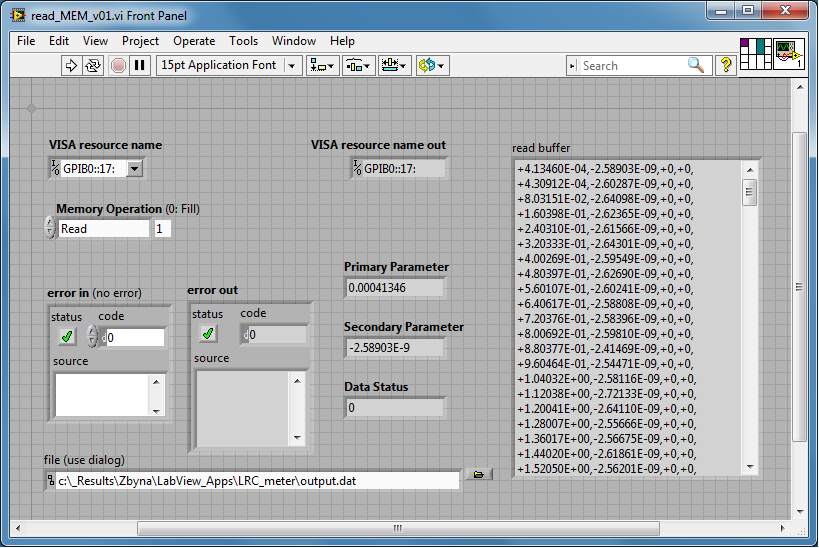
Task: Open the Edit menu
Action: coord(59,41)
